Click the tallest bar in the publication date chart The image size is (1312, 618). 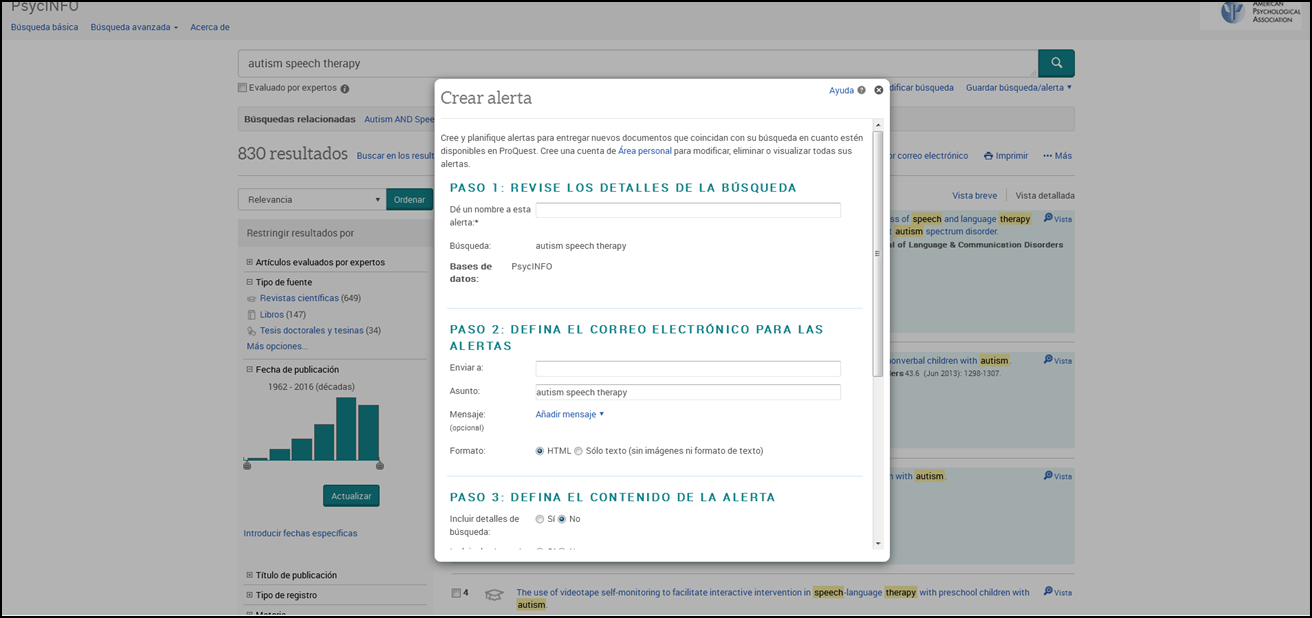coord(347,429)
